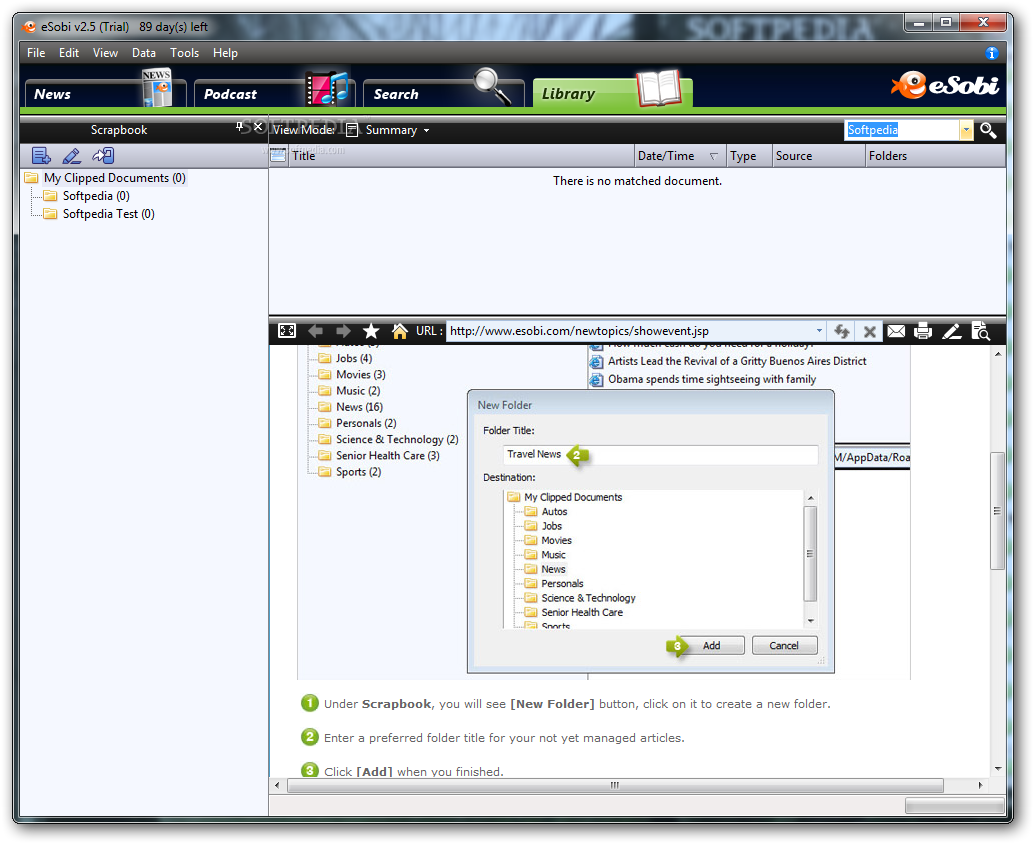Pin the Scrapbook panel
Screen dimensions: 1034x844
click(x=239, y=127)
